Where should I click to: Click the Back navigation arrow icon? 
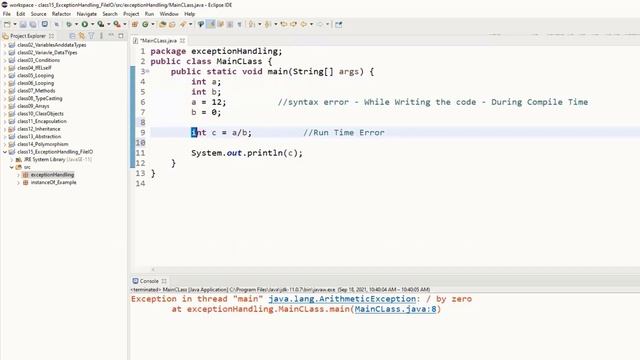tap(304, 24)
